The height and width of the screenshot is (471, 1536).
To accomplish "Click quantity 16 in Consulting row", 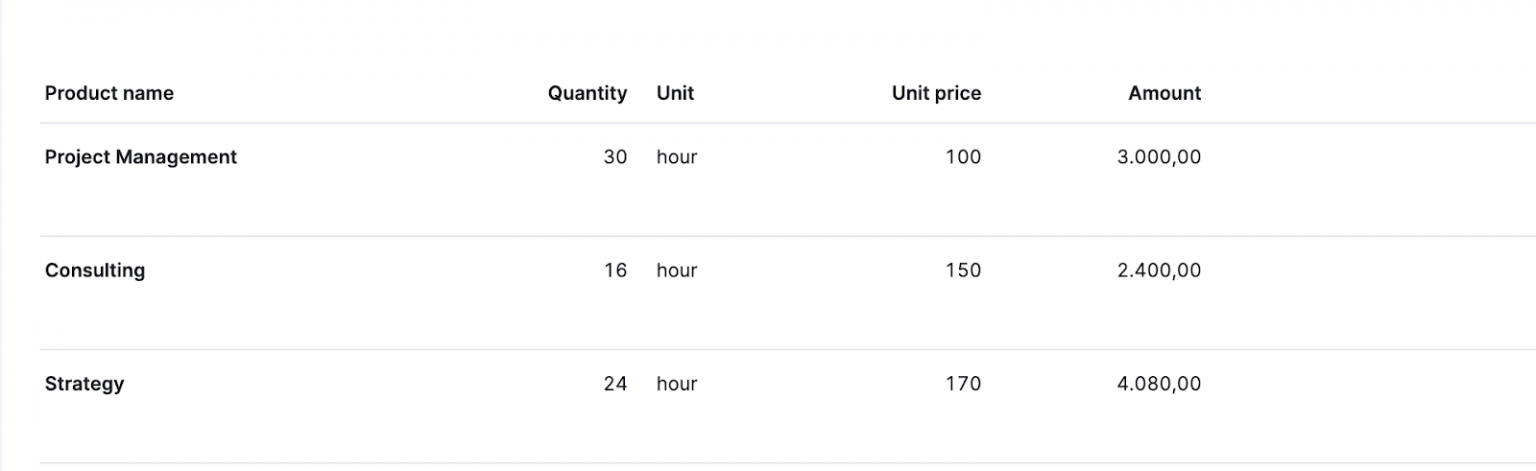I will [x=615, y=270].
